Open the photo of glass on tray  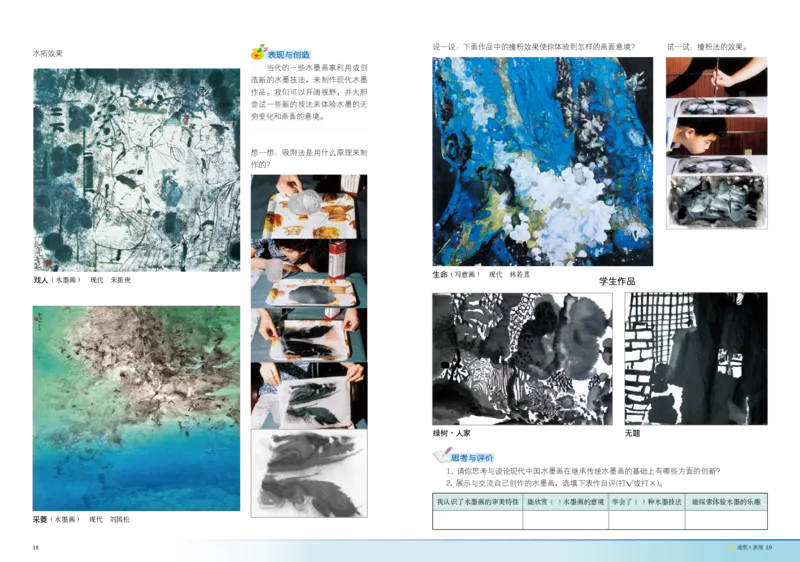pos(309,207)
